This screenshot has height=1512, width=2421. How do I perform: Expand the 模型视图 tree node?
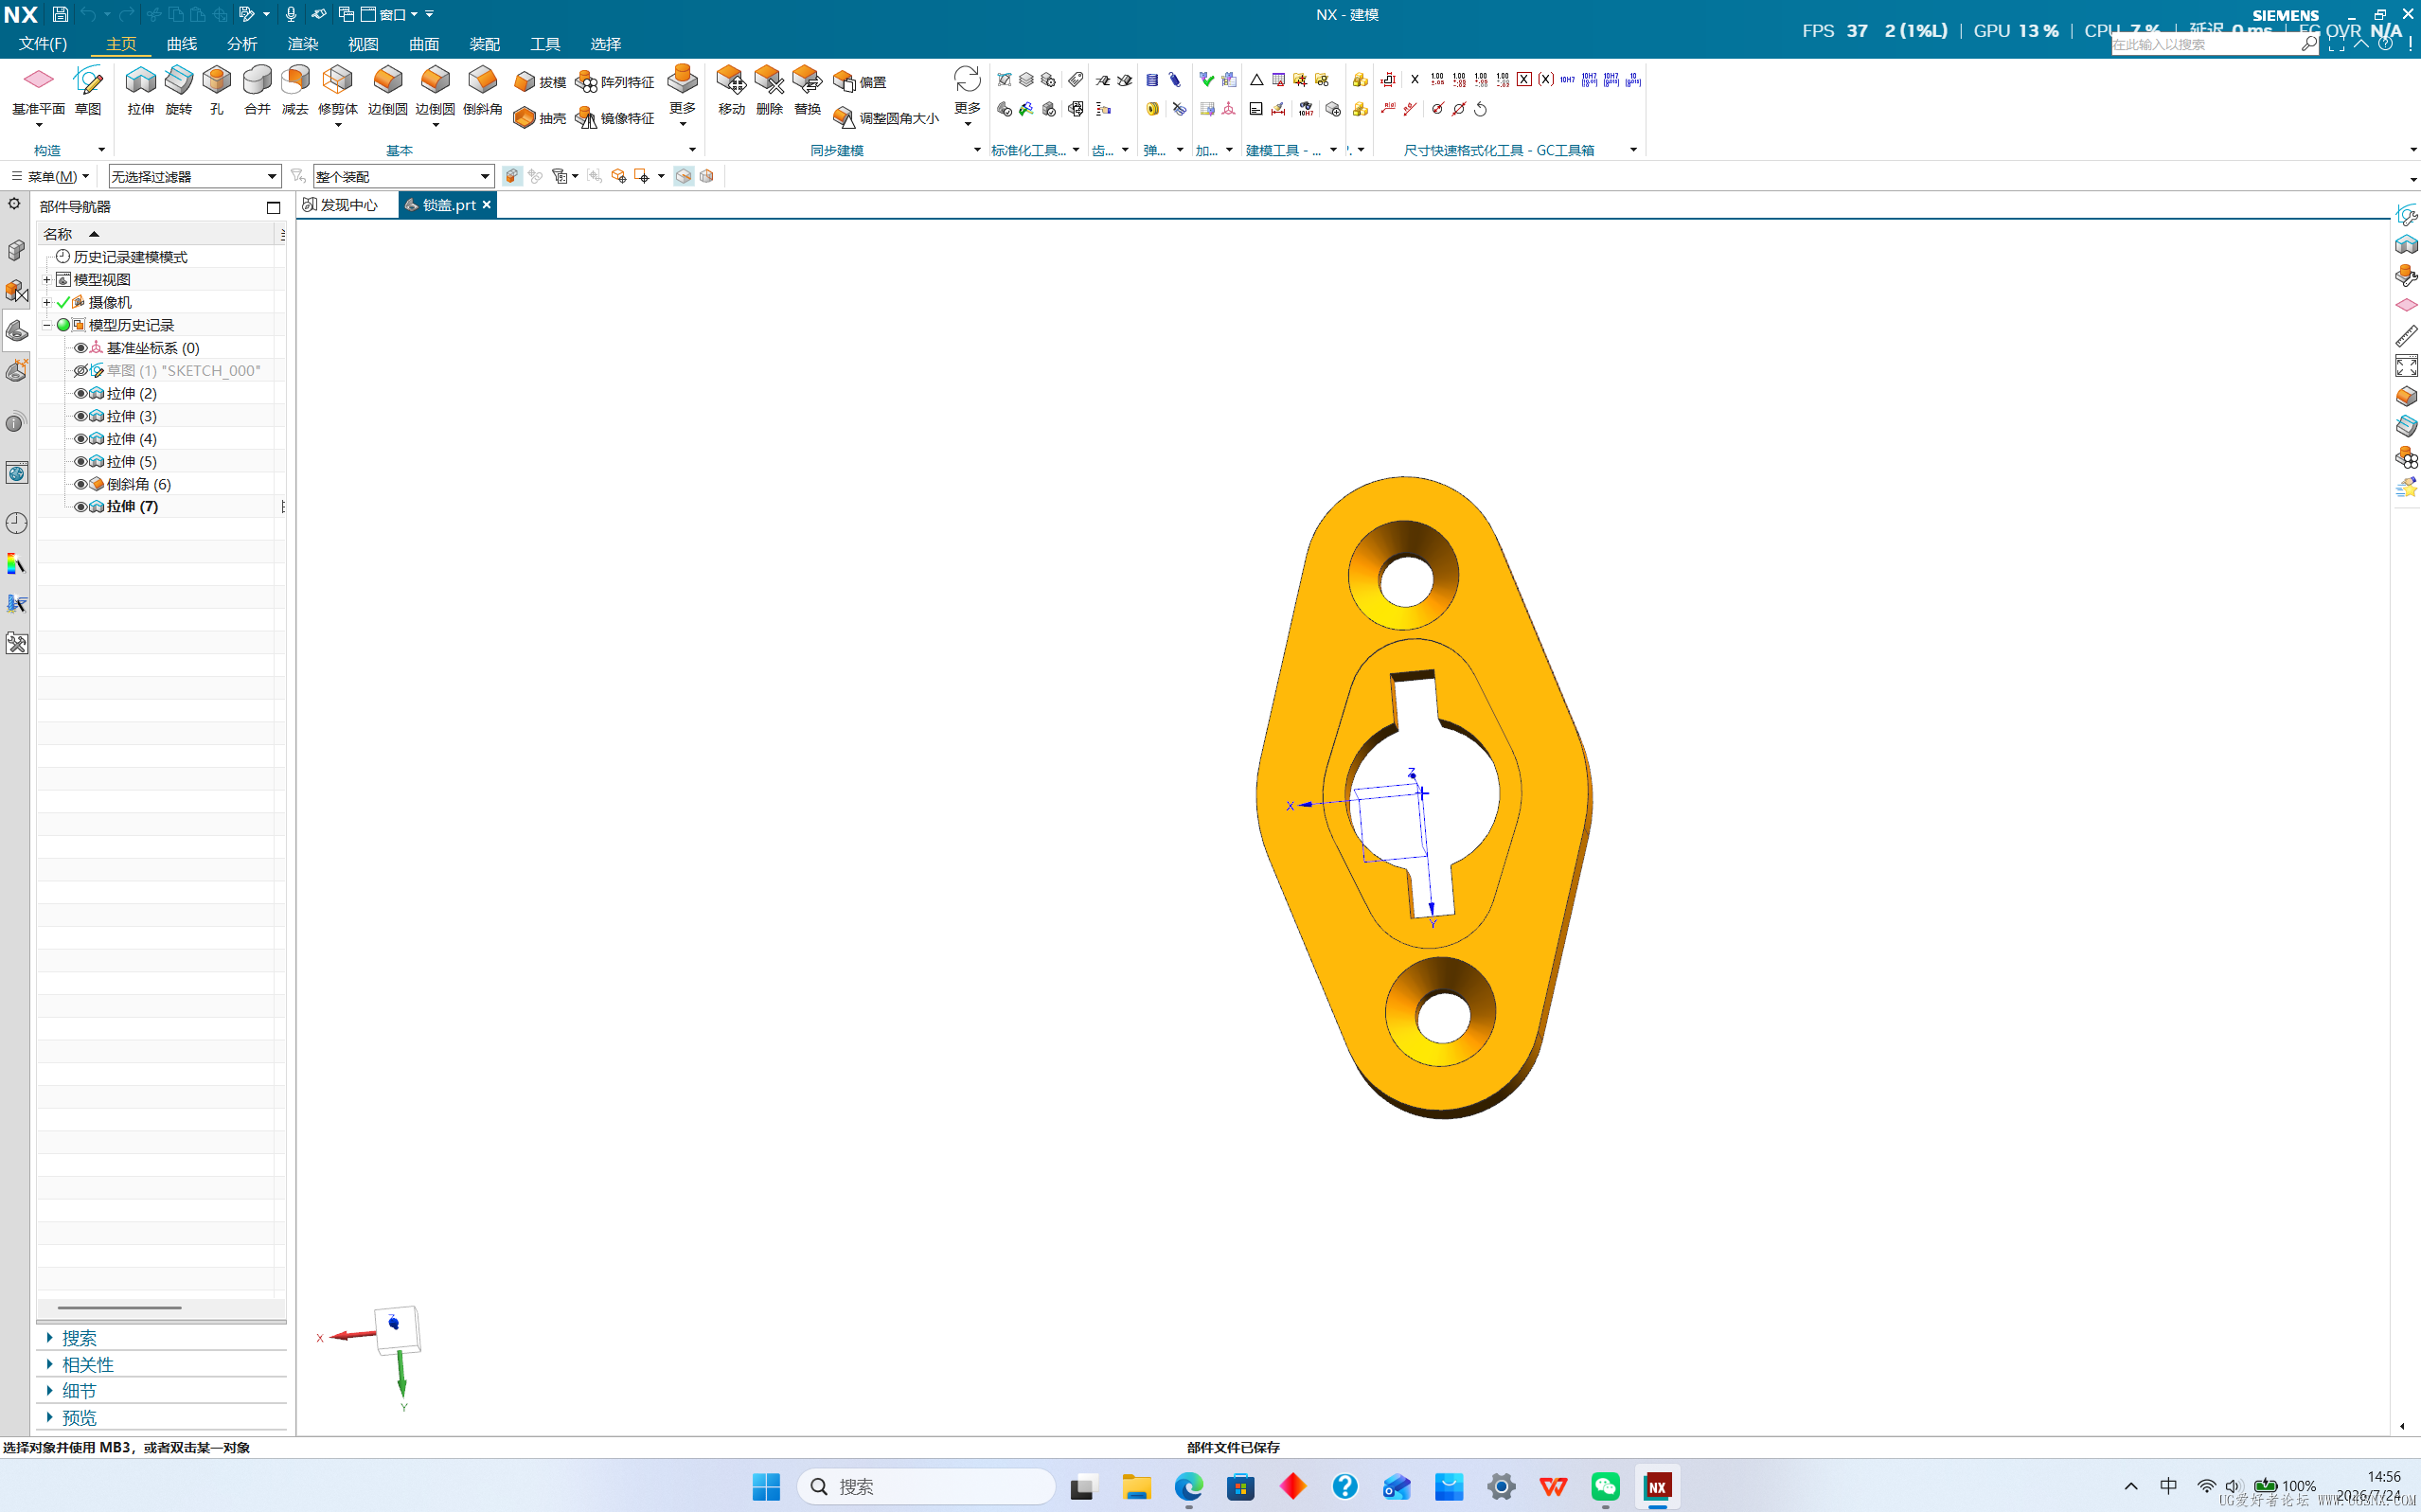[47, 280]
